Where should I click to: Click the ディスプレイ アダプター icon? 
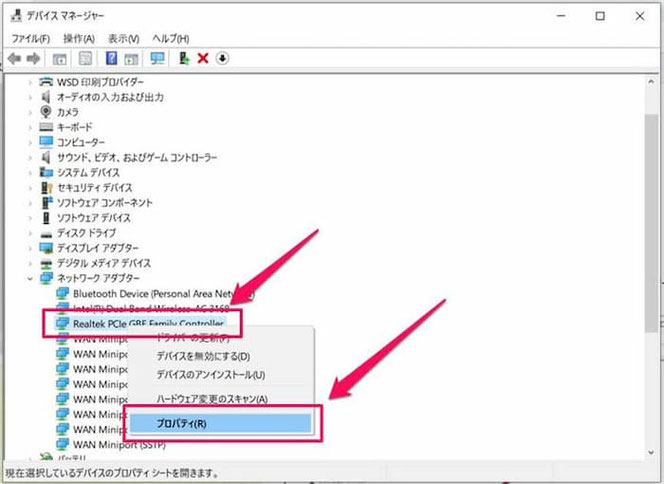tap(46, 247)
